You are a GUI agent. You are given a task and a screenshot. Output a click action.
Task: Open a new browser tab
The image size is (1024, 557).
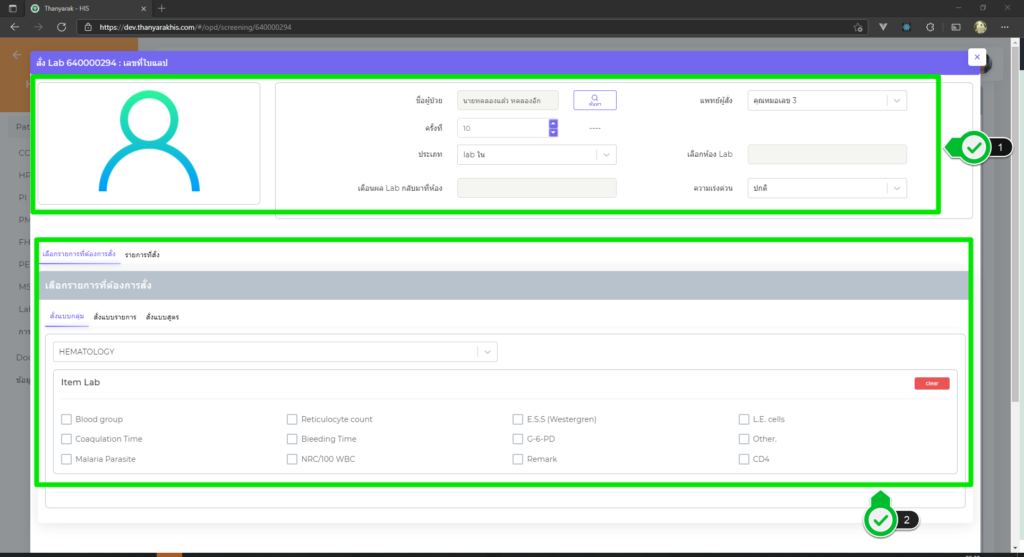point(162,8)
